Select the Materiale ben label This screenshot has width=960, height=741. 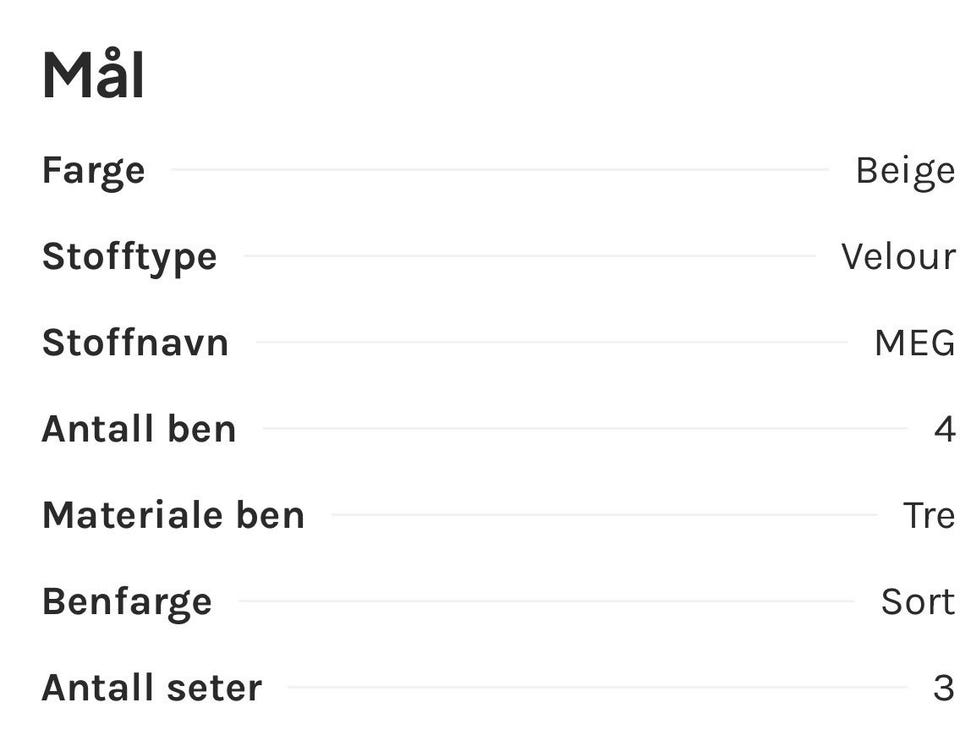point(173,515)
